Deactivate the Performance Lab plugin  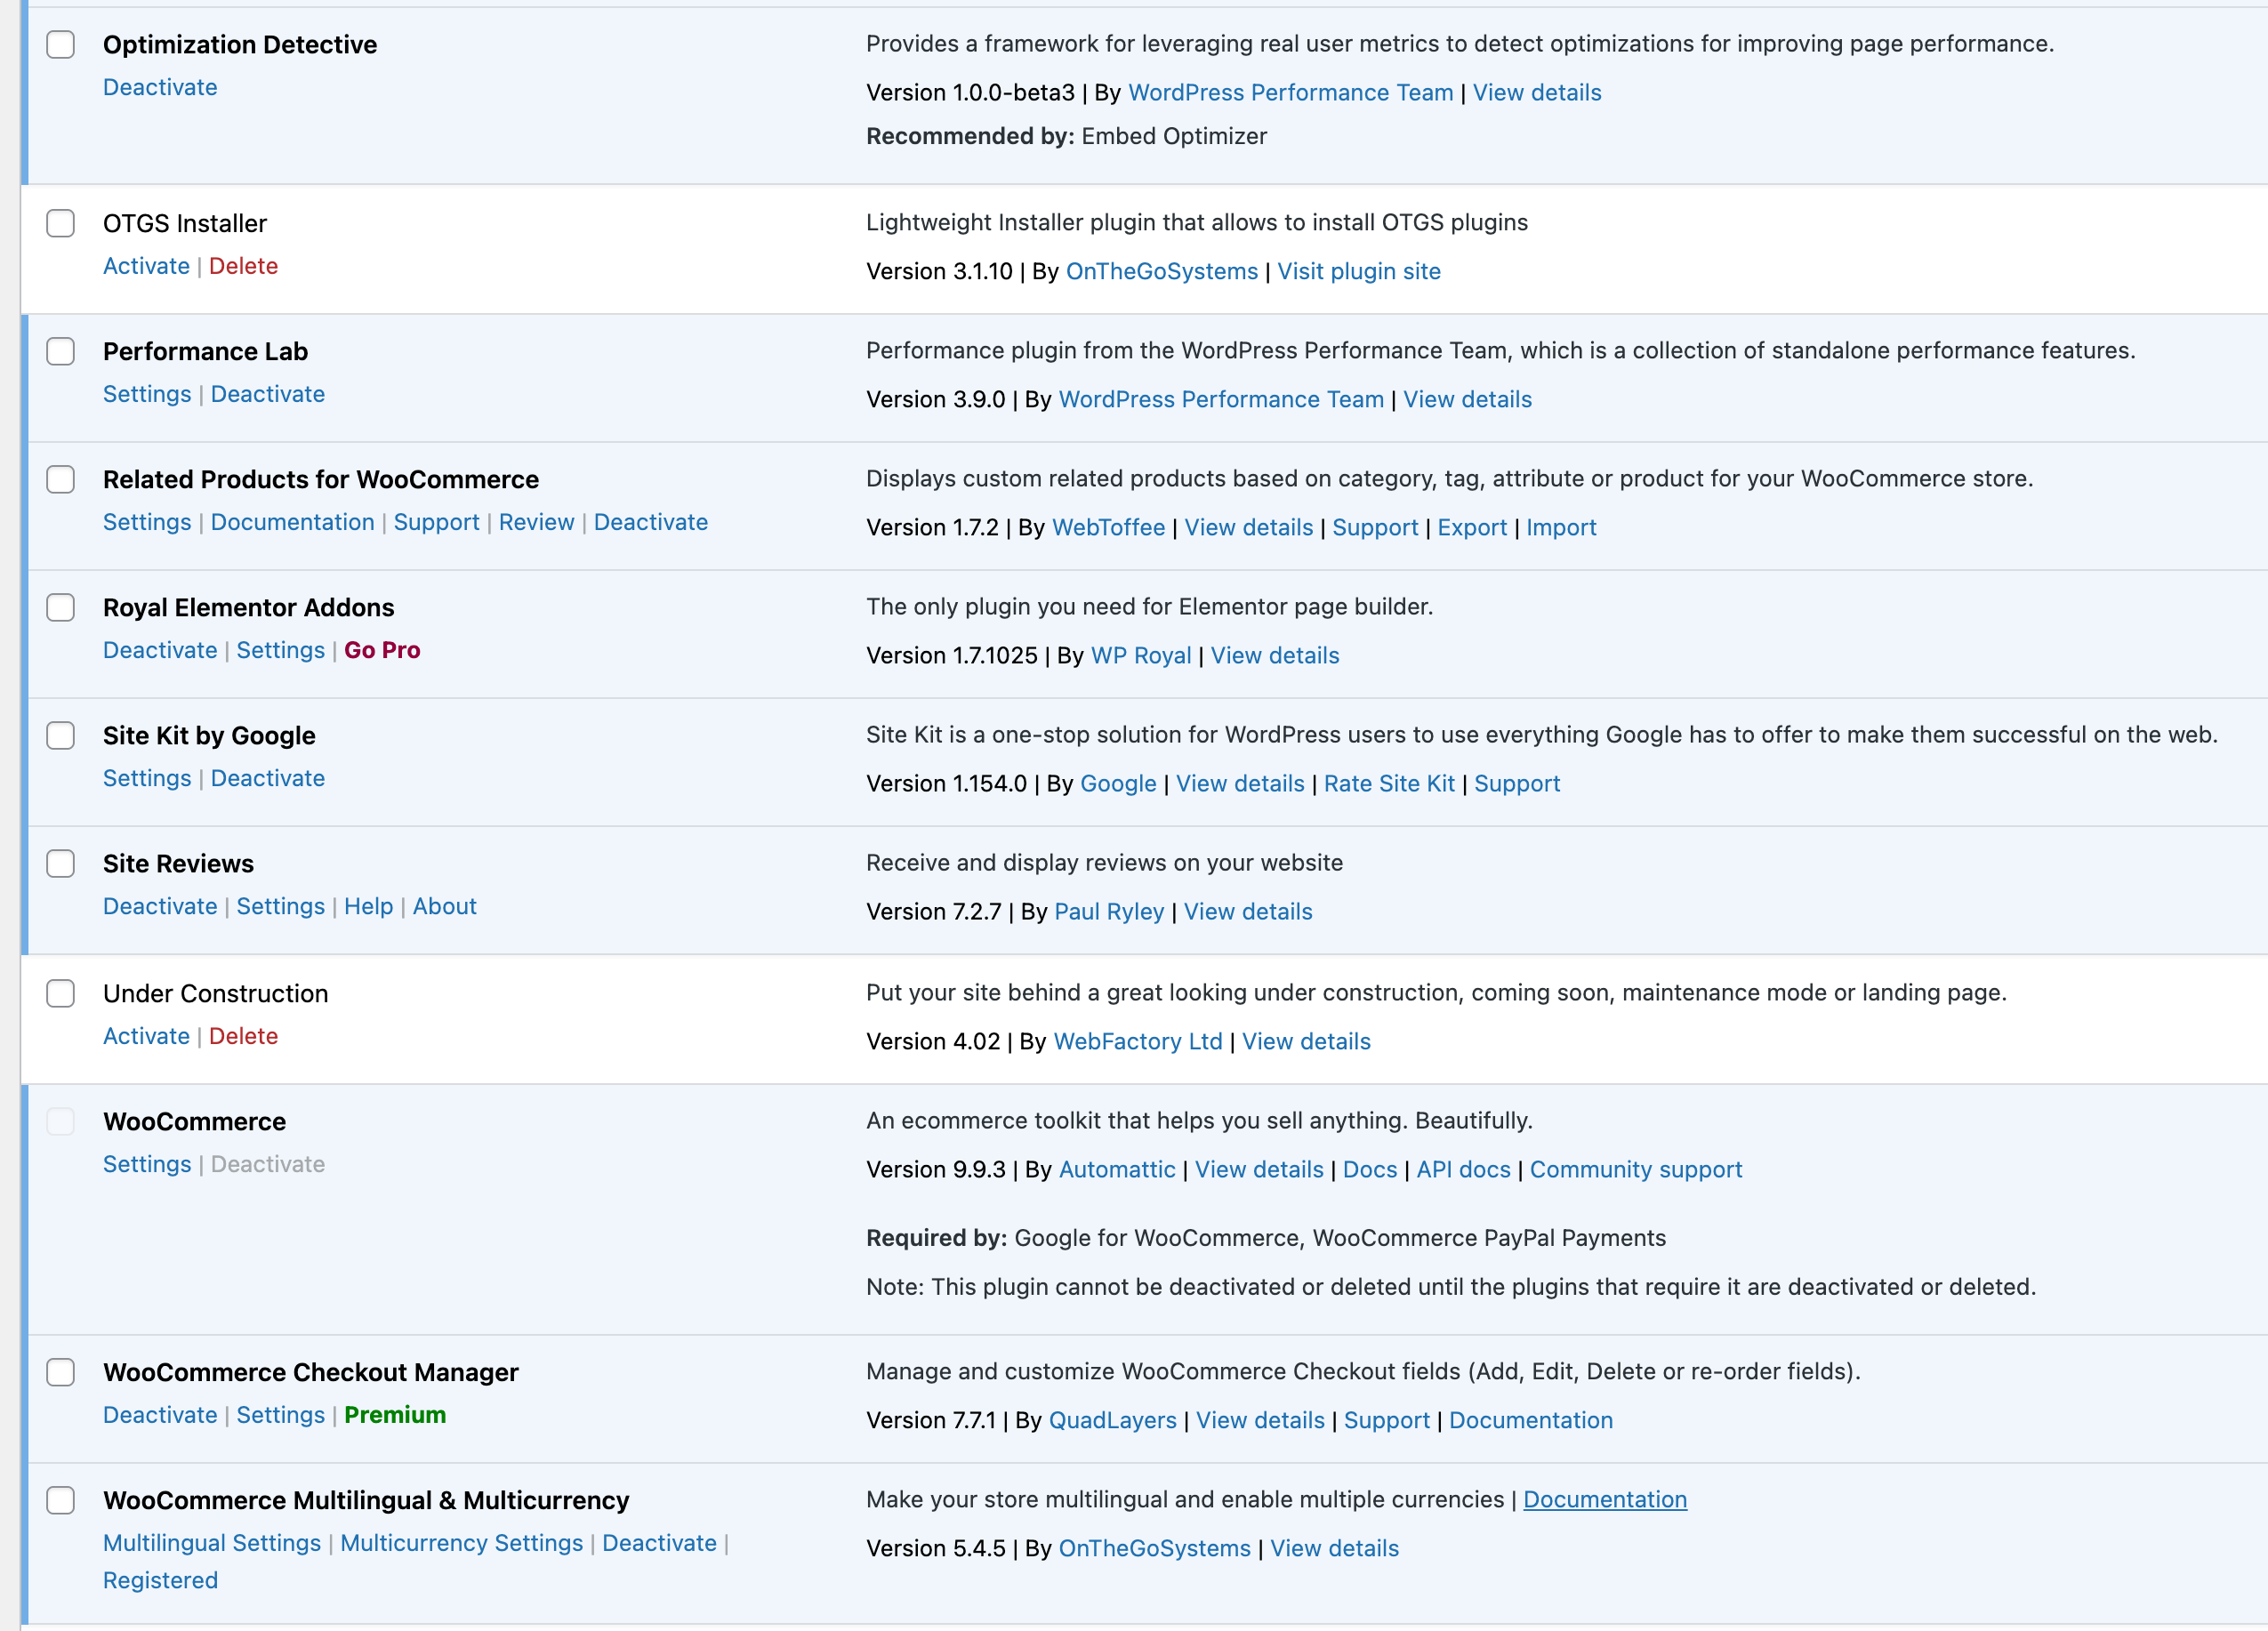pos(268,394)
